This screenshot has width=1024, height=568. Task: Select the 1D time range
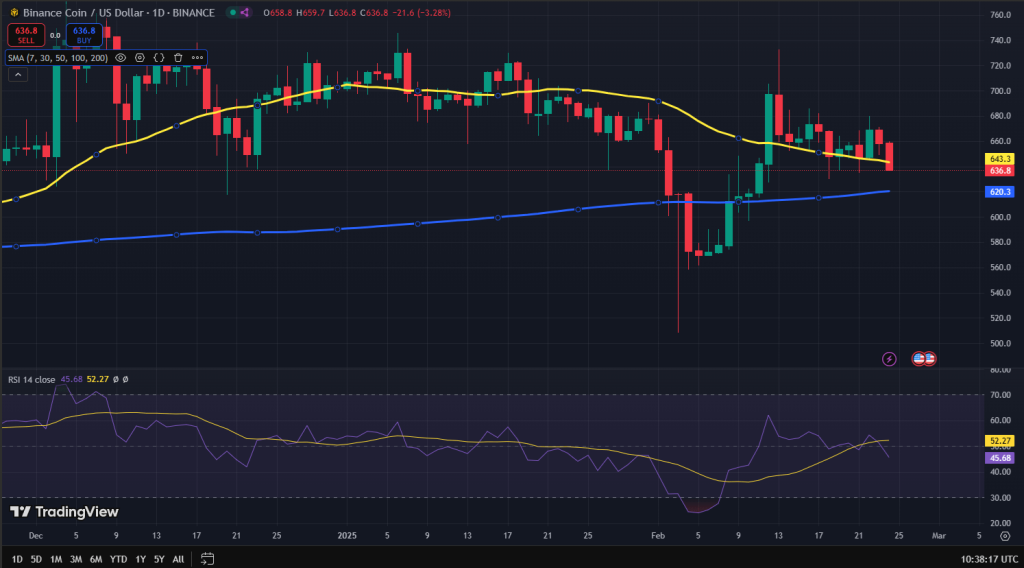pos(17,559)
